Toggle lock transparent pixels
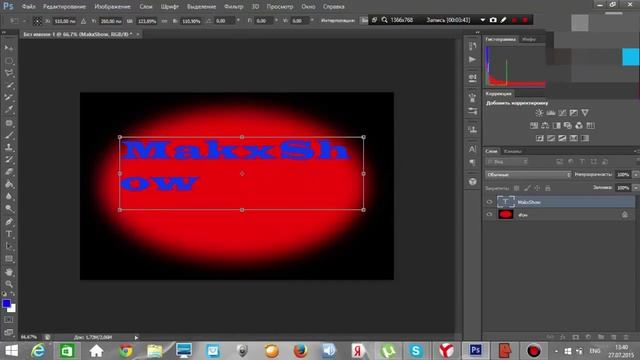This screenshot has width=640, height=360. pyautogui.click(x=517, y=188)
